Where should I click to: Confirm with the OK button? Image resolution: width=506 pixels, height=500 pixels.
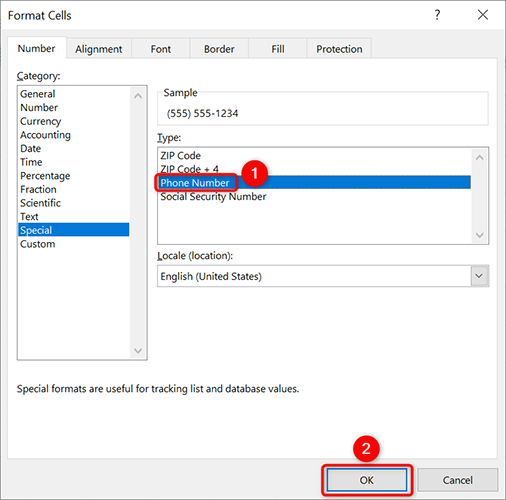[367, 480]
